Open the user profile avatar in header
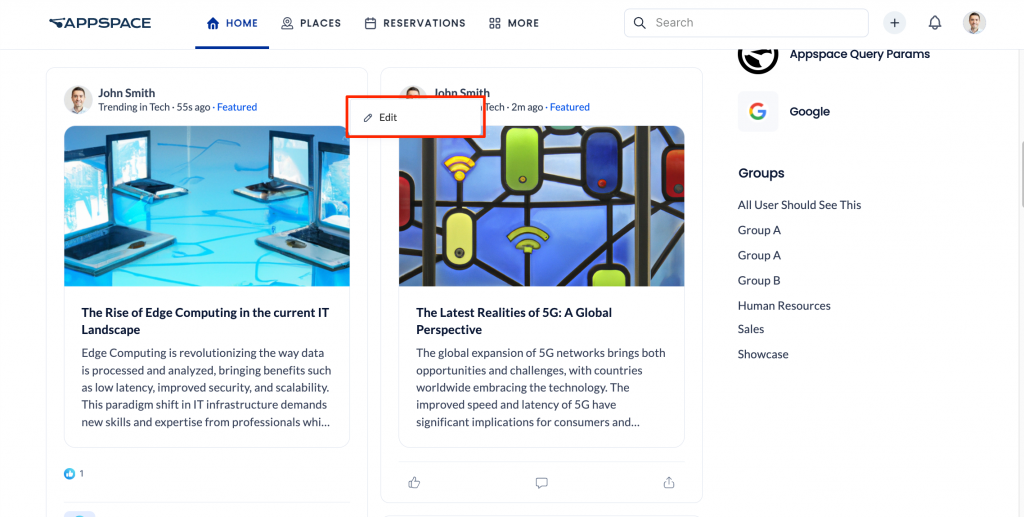 pos(974,23)
